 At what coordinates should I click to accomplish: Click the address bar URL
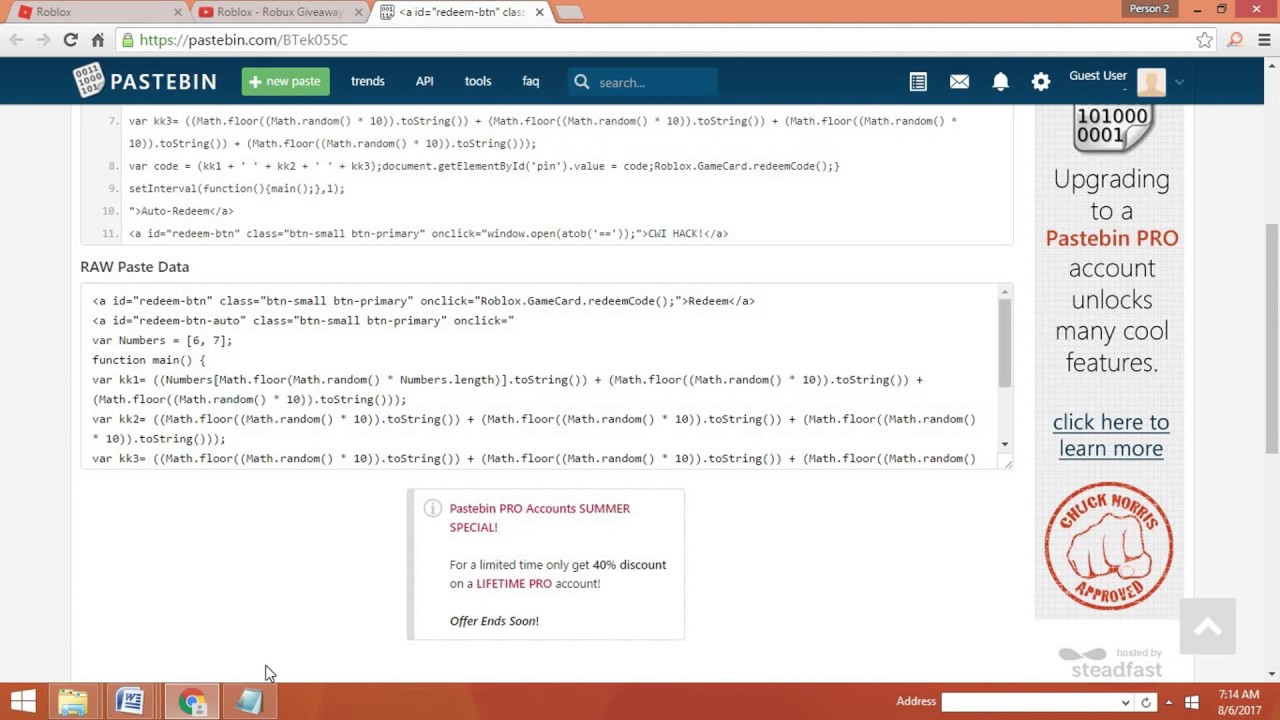click(x=244, y=40)
